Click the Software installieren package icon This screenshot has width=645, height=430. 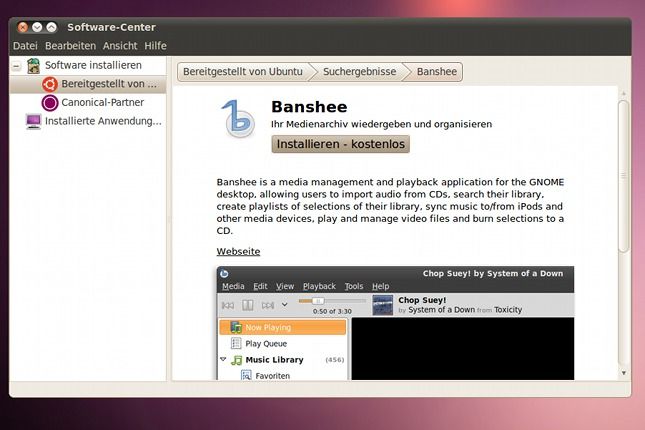tap(33, 65)
